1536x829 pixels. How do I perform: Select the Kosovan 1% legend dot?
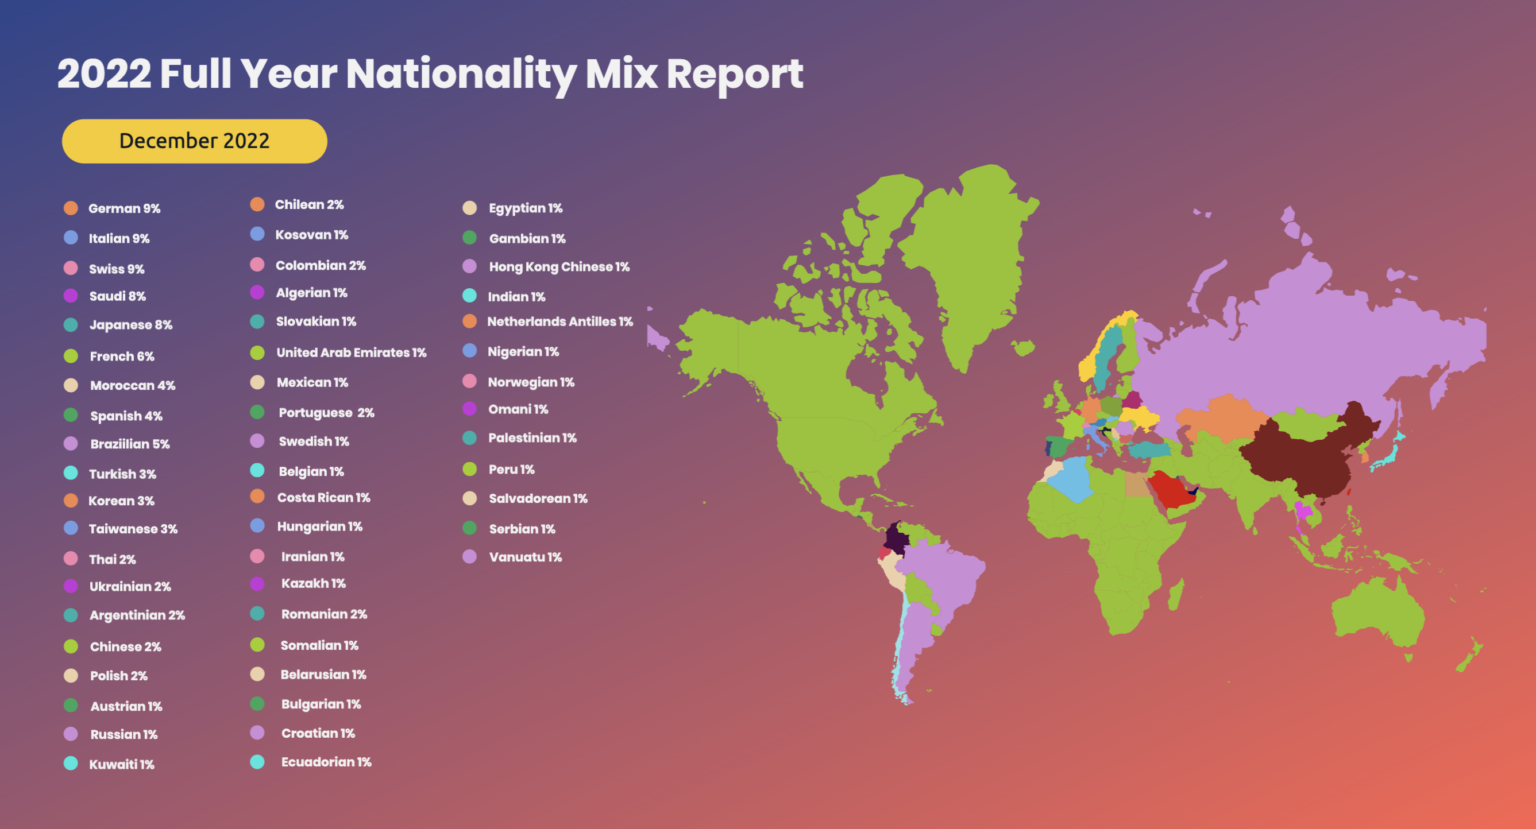point(258,234)
